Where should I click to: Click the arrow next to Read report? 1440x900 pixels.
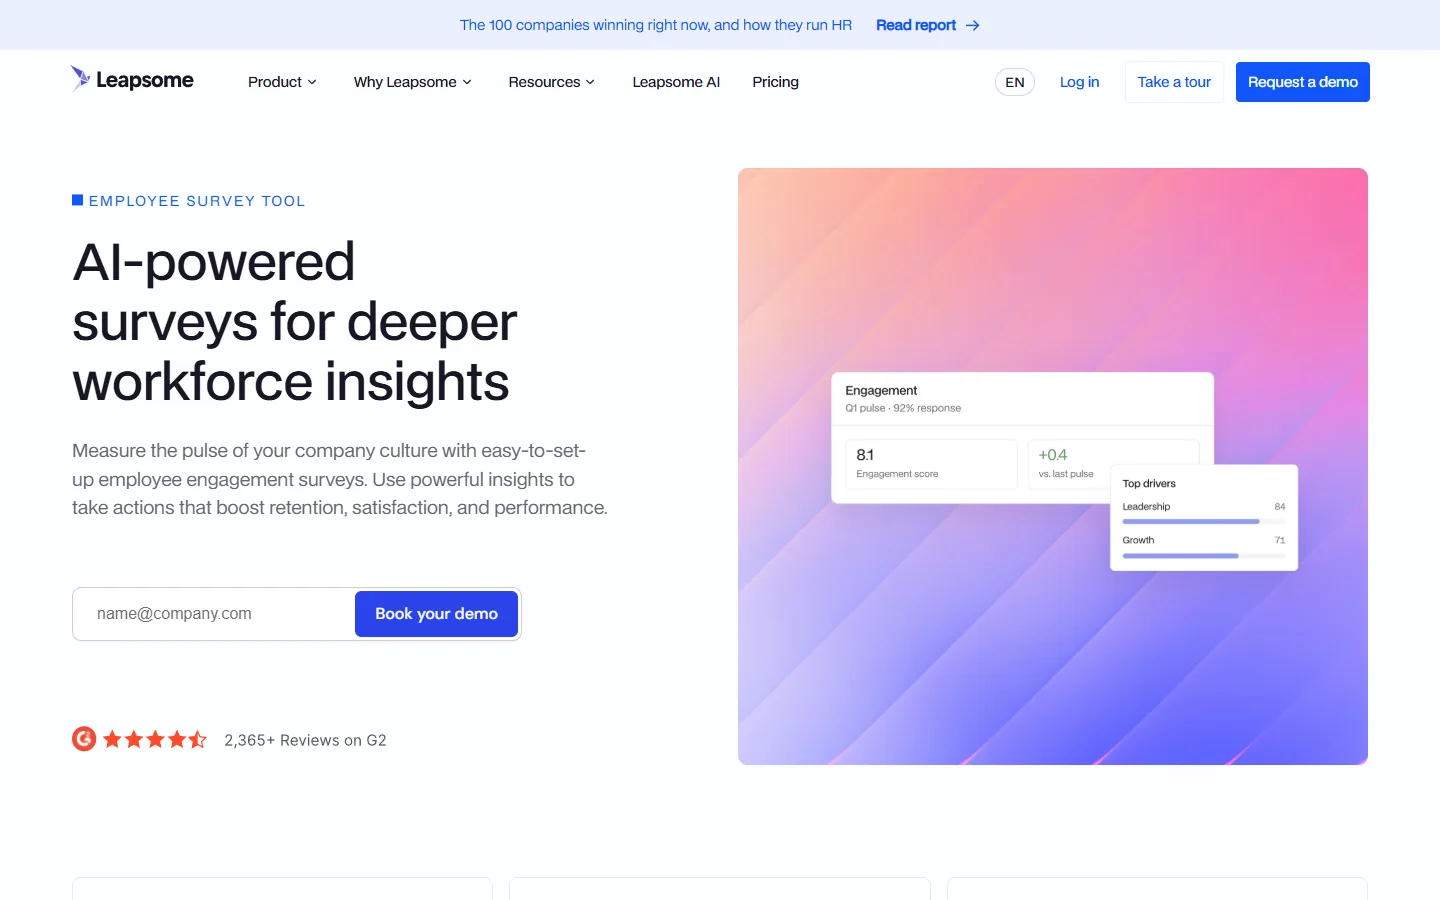tap(973, 25)
